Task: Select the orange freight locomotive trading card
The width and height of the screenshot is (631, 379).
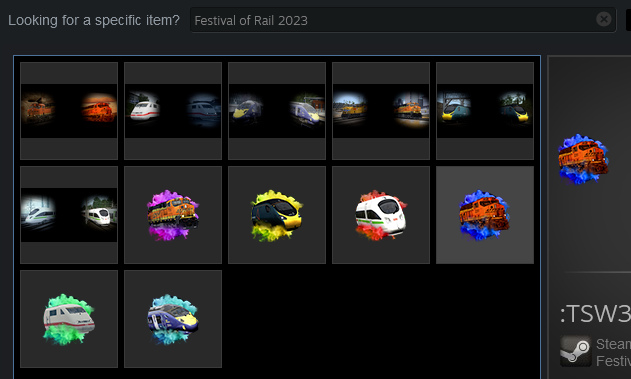Action: pyautogui.click(x=69, y=111)
